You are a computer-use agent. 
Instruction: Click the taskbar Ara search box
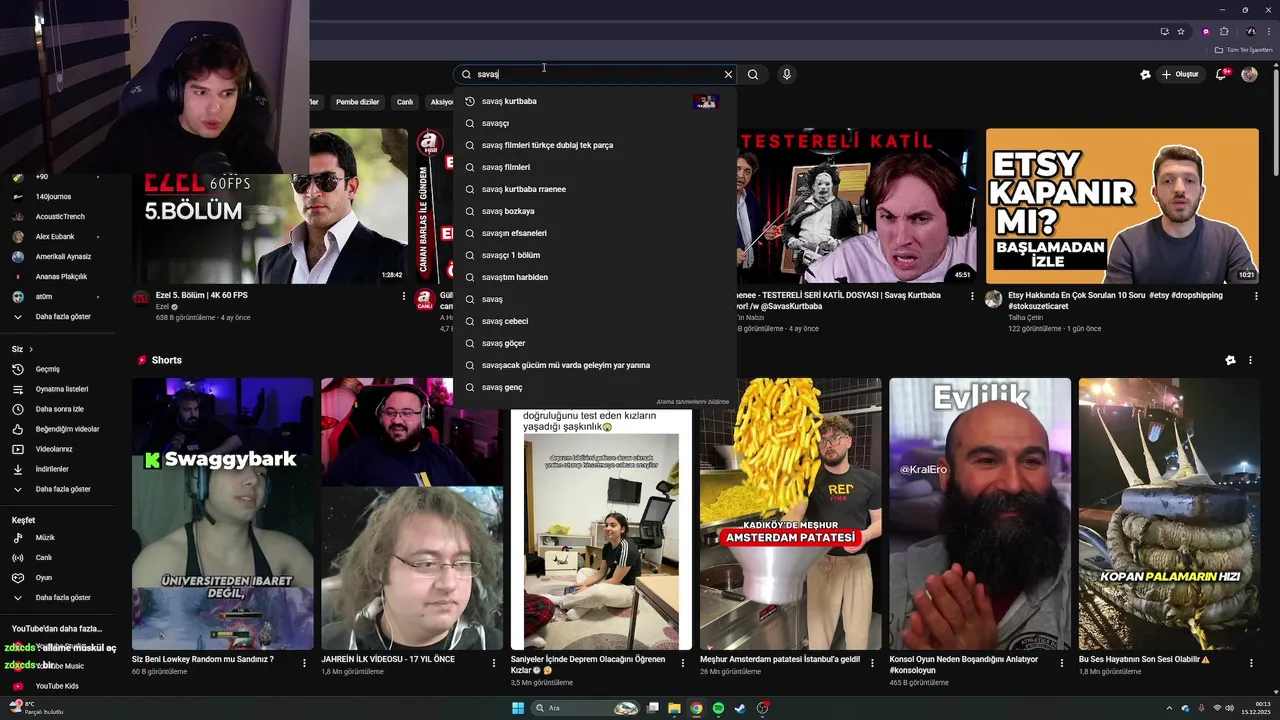[585, 708]
